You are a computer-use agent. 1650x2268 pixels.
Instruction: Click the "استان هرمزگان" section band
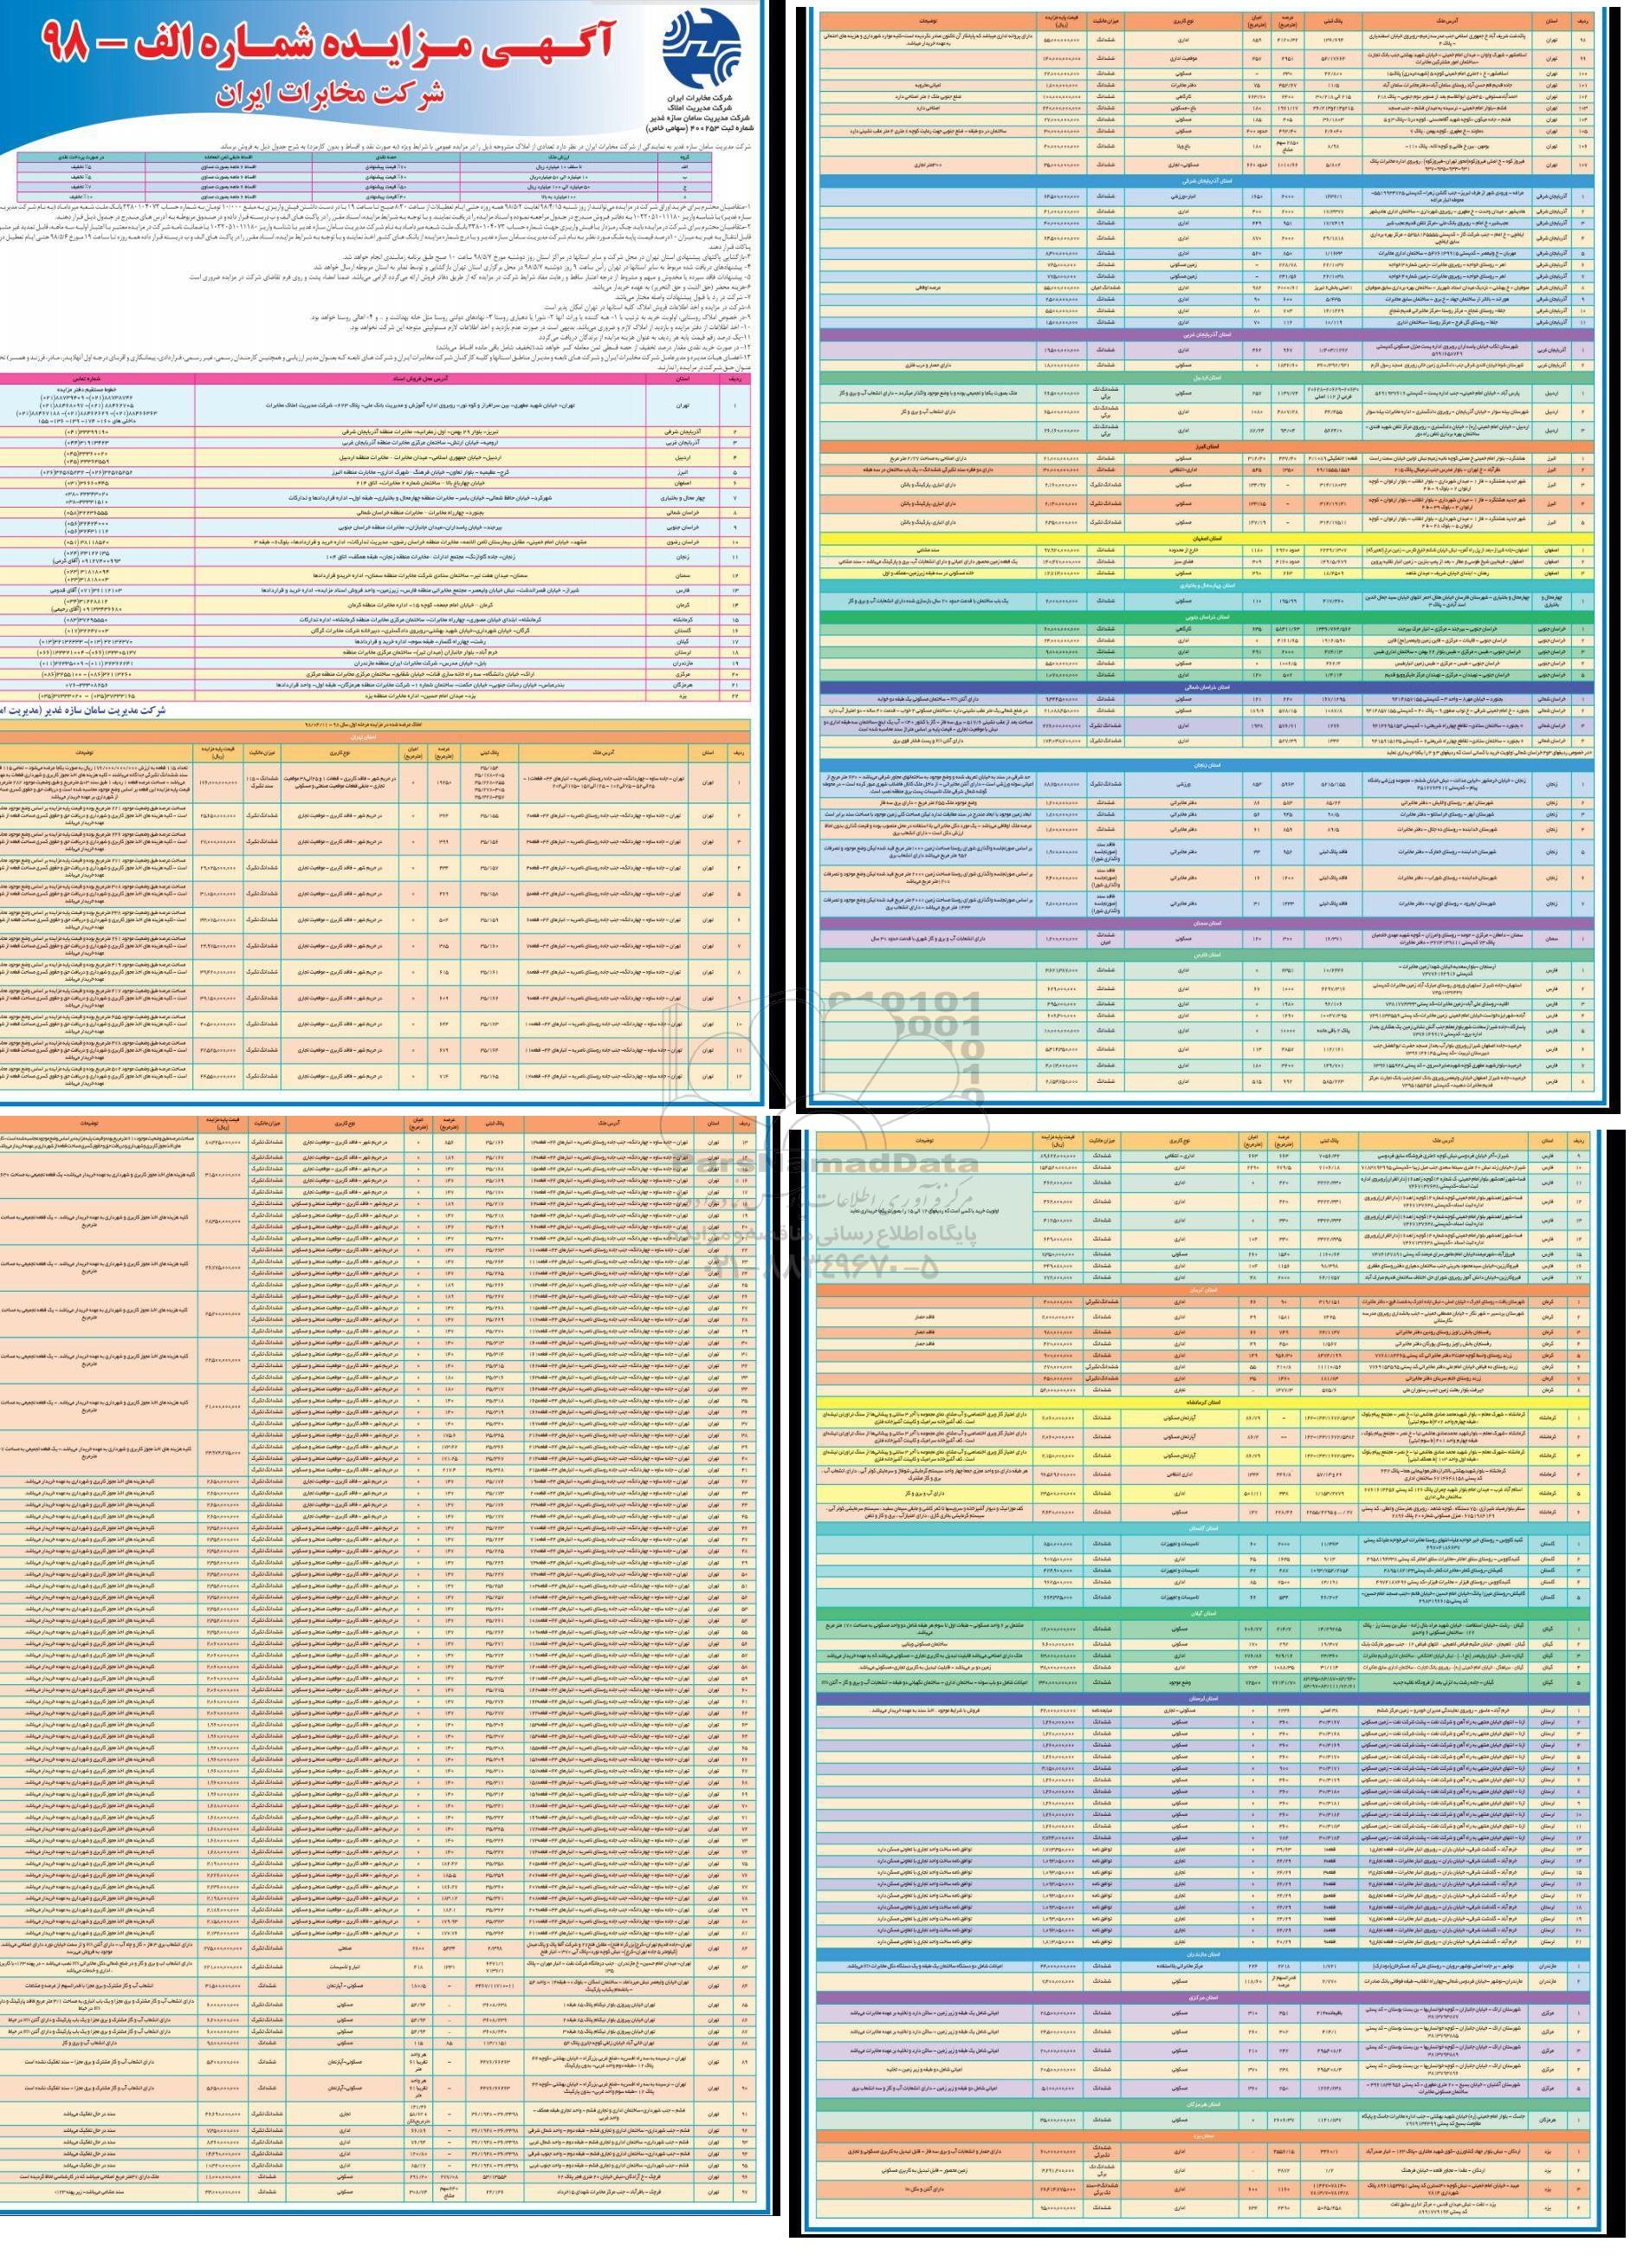tap(1204, 2105)
